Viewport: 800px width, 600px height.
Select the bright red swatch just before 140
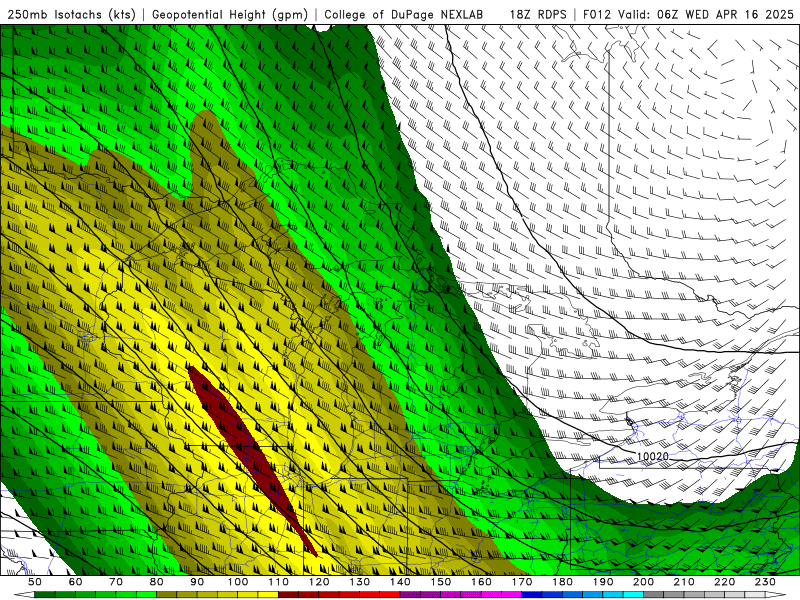click(390, 594)
